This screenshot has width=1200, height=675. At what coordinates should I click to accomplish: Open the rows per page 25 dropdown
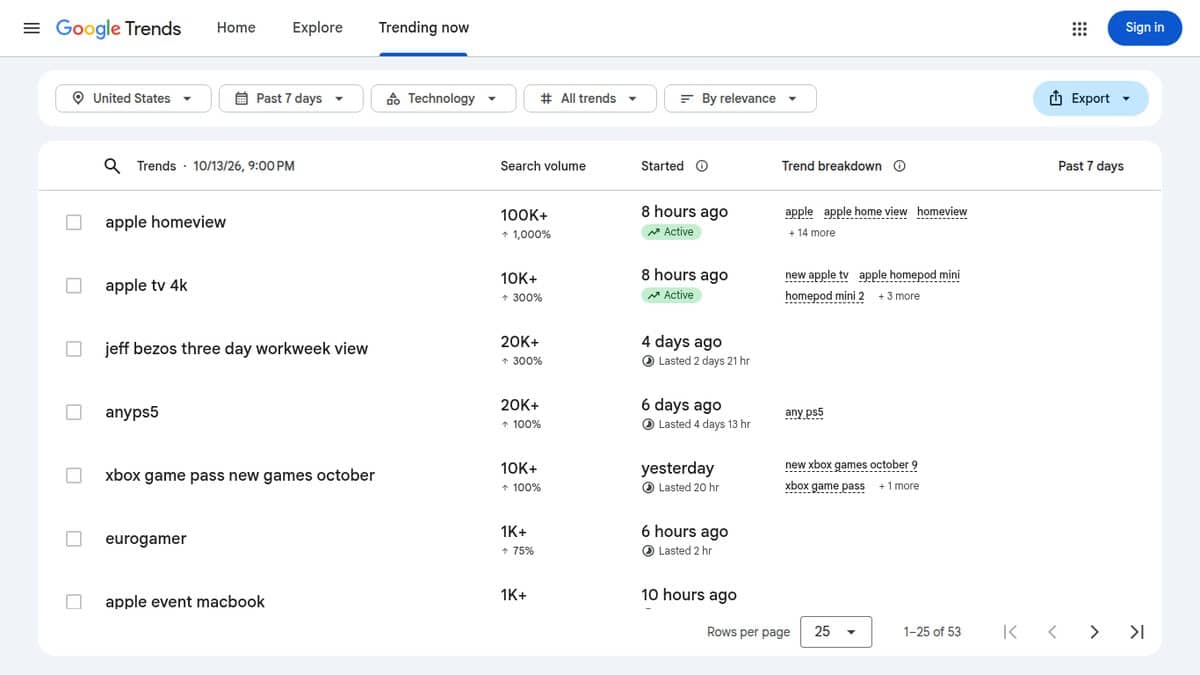pyautogui.click(x=837, y=632)
